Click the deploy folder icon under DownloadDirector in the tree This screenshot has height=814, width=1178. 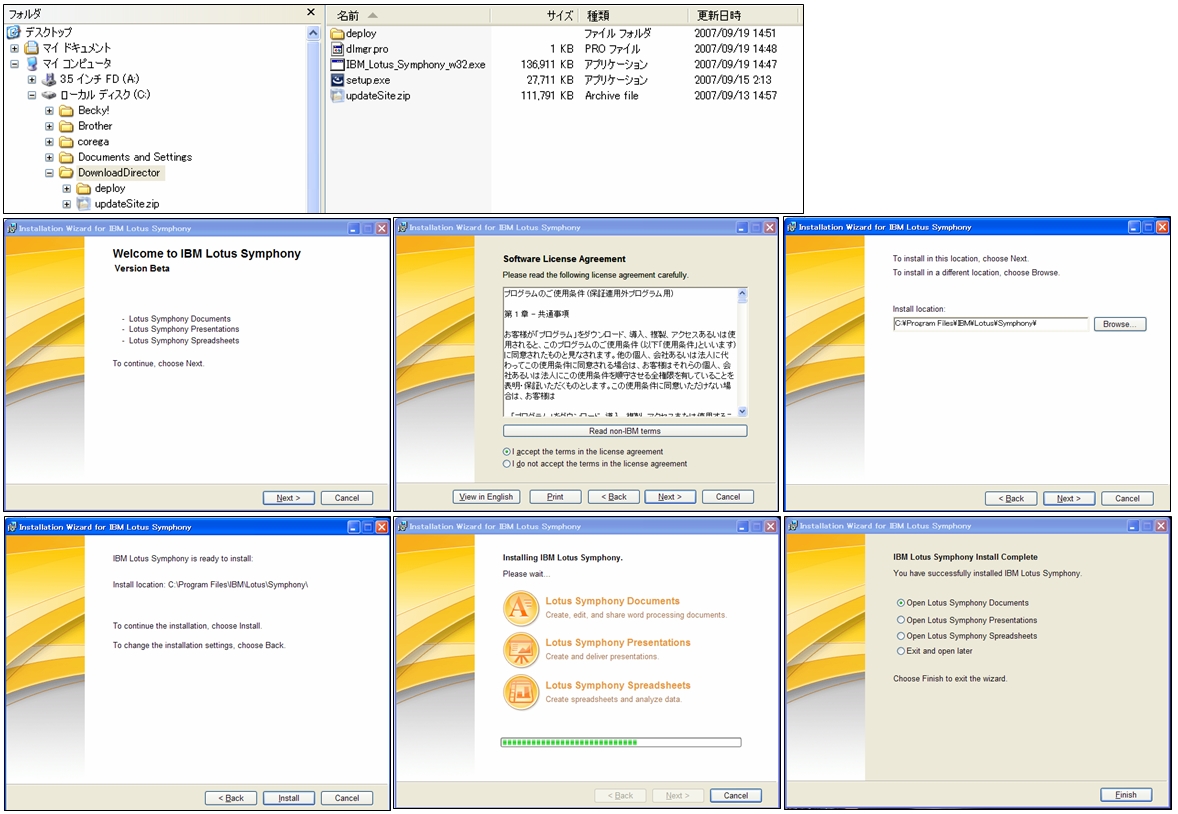pos(83,189)
